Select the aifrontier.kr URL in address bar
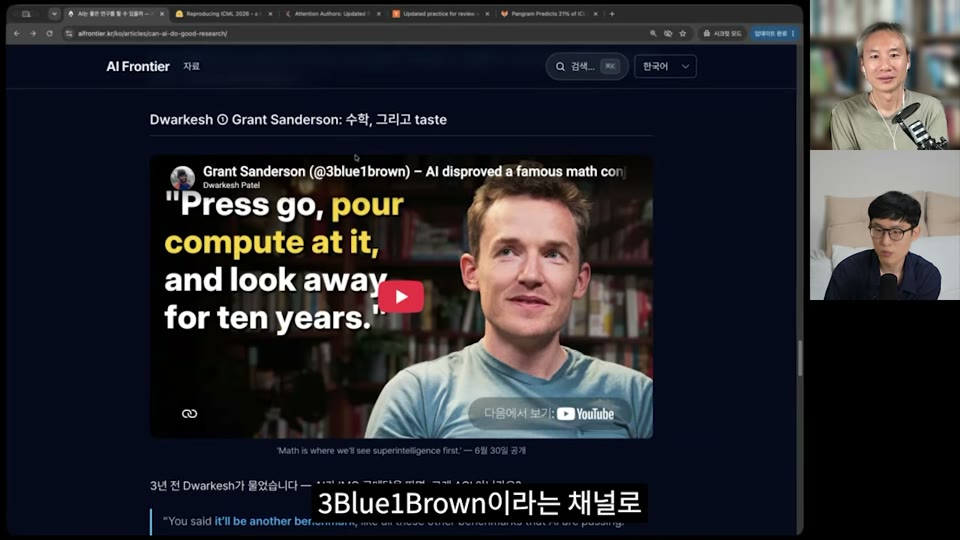This screenshot has height=540, width=960. [152, 34]
